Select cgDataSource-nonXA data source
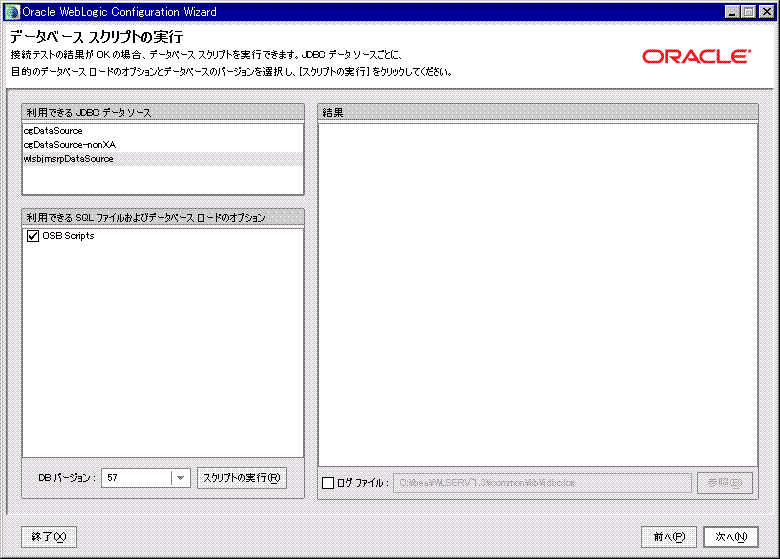The height and width of the screenshot is (559, 780). 163,145
